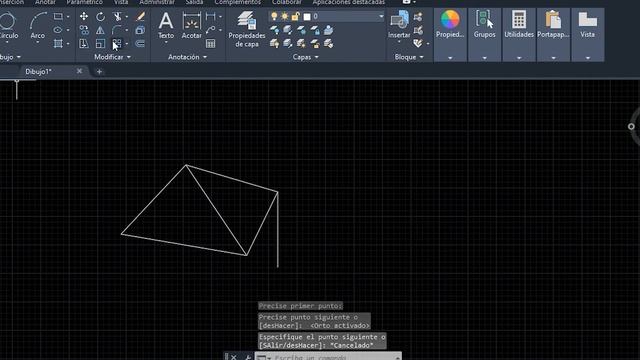
Task: Expand the Propied... panel arrow
Action: click(x=450, y=58)
